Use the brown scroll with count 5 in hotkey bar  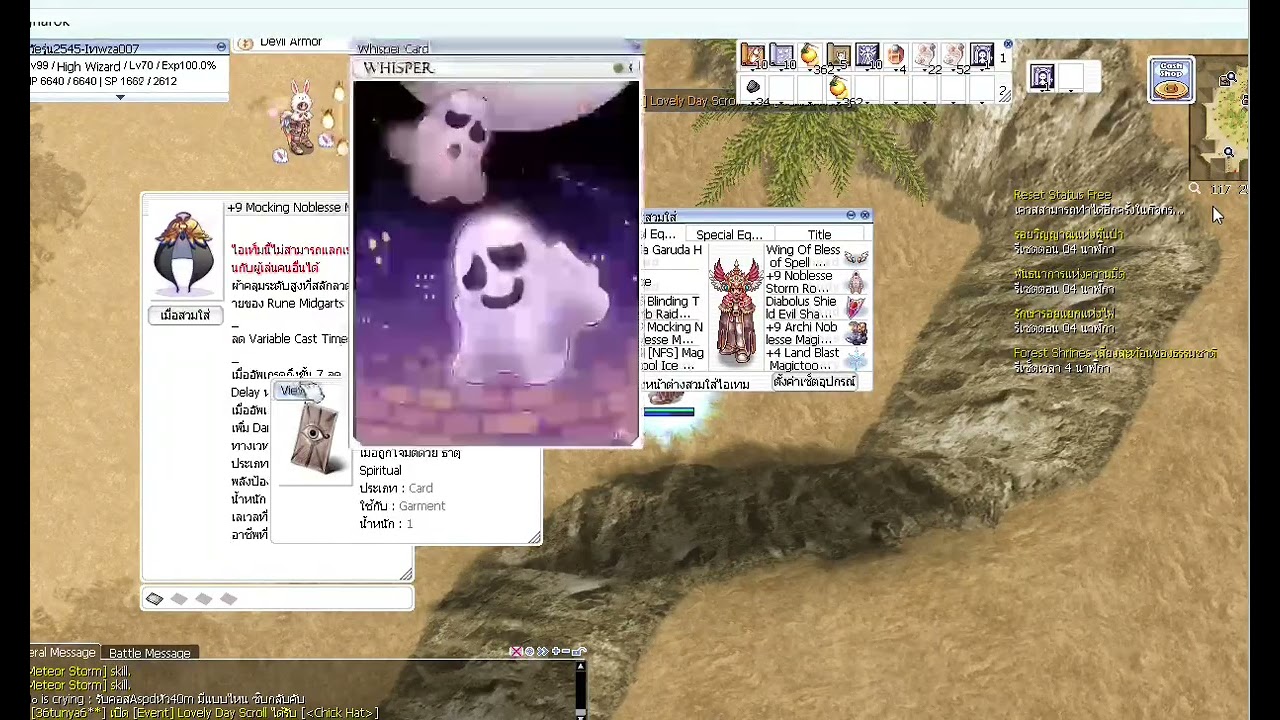pos(838,55)
